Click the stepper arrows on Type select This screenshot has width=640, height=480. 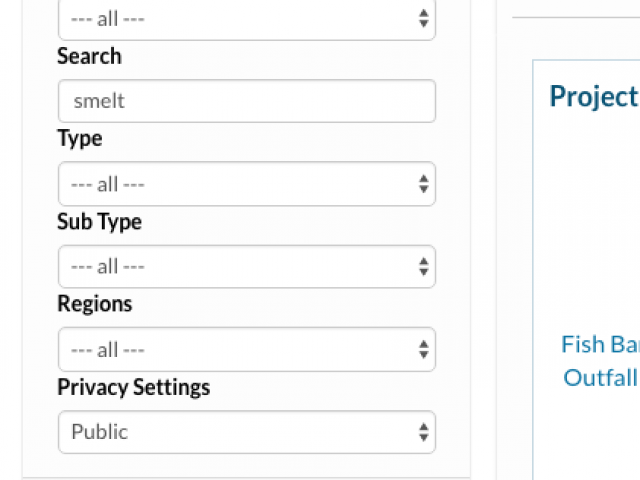tap(424, 184)
